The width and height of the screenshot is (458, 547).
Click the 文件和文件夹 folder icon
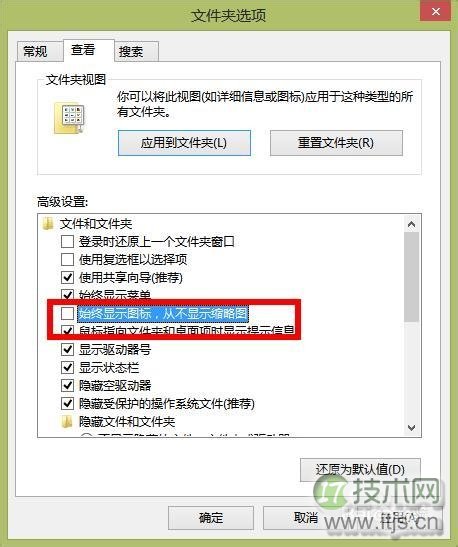coord(48,224)
